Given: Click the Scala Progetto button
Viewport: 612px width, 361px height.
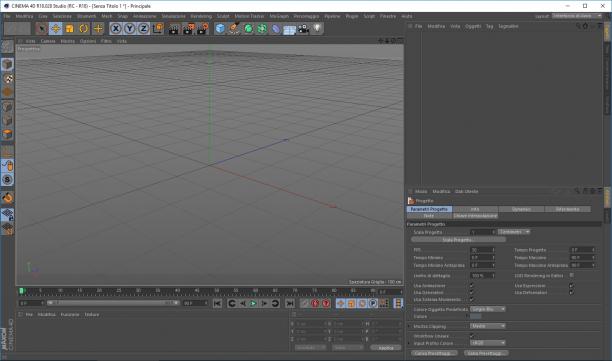Looking at the screenshot, I should pyautogui.click(x=458, y=240).
